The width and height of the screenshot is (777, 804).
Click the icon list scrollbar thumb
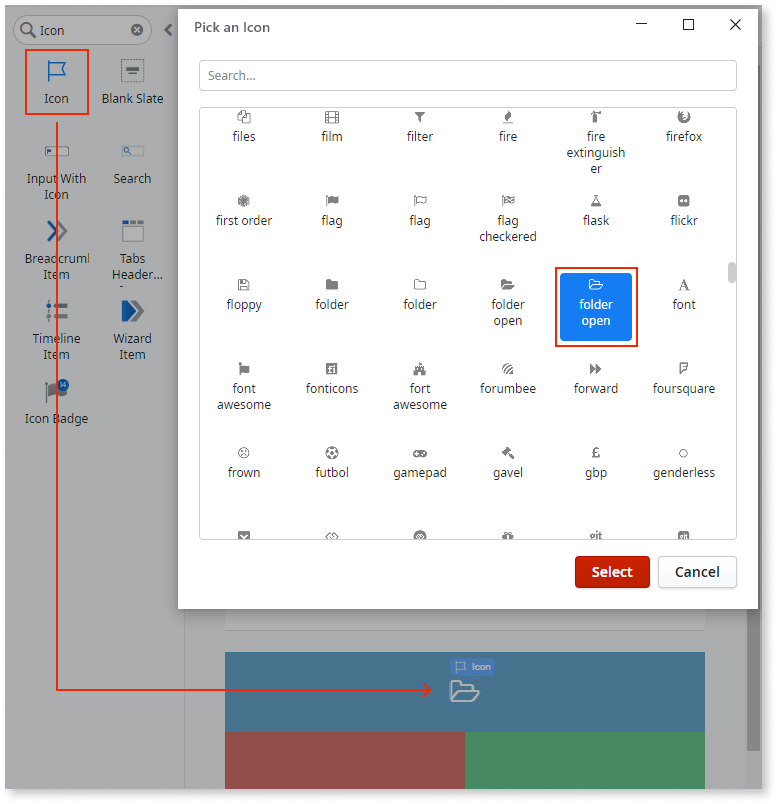[732, 272]
